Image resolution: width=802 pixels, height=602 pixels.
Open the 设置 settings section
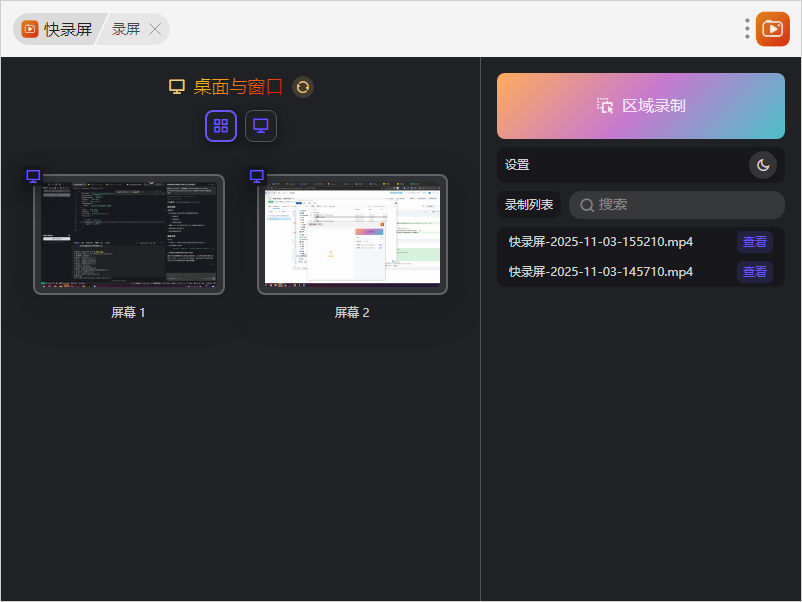[518, 165]
